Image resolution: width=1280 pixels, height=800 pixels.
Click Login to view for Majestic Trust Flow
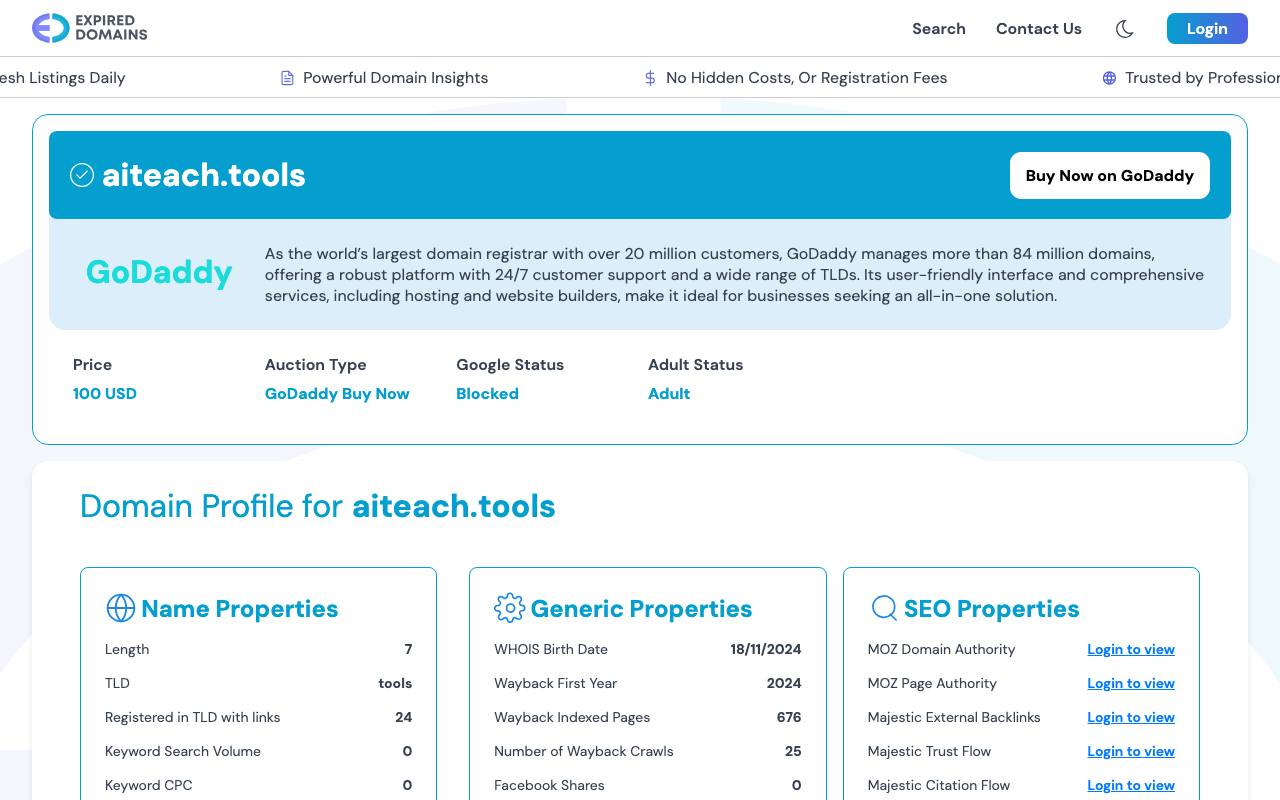click(1131, 751)
